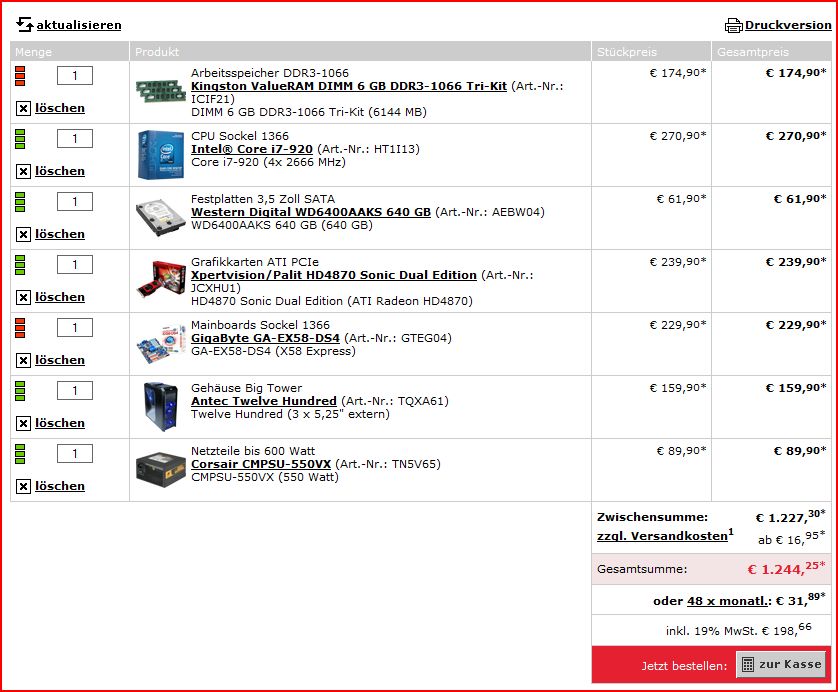Click löschen link for Antec Twelve Hundred
838x692 pixels.
point(60,424)
